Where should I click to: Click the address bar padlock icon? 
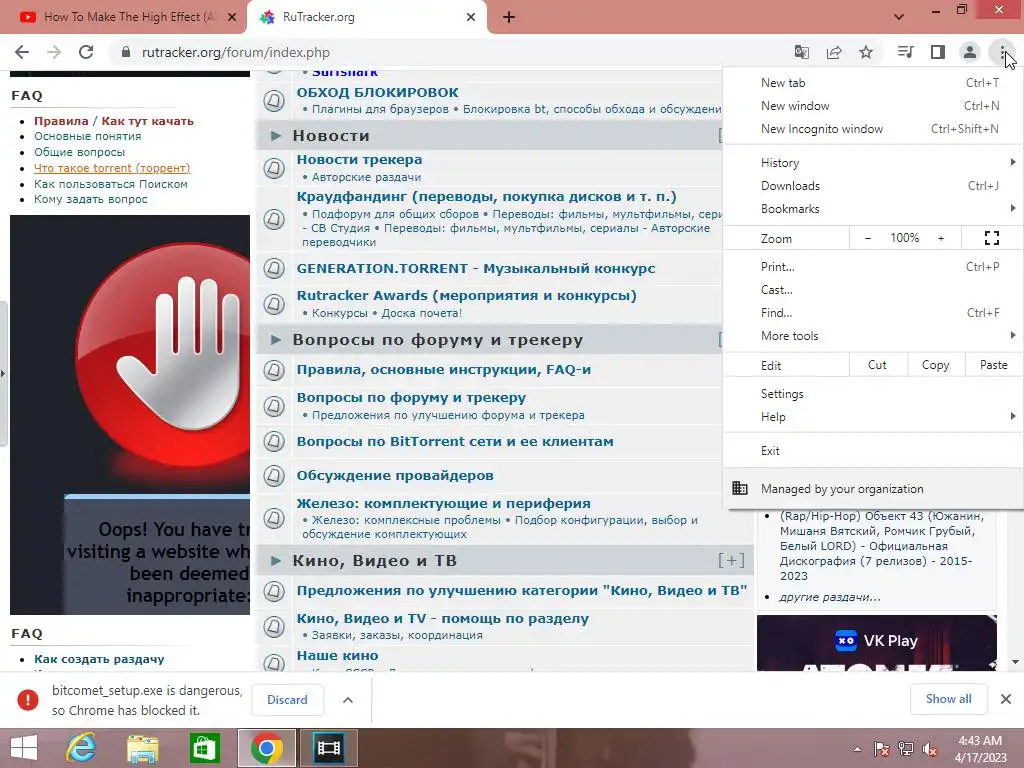click(126, 52)
